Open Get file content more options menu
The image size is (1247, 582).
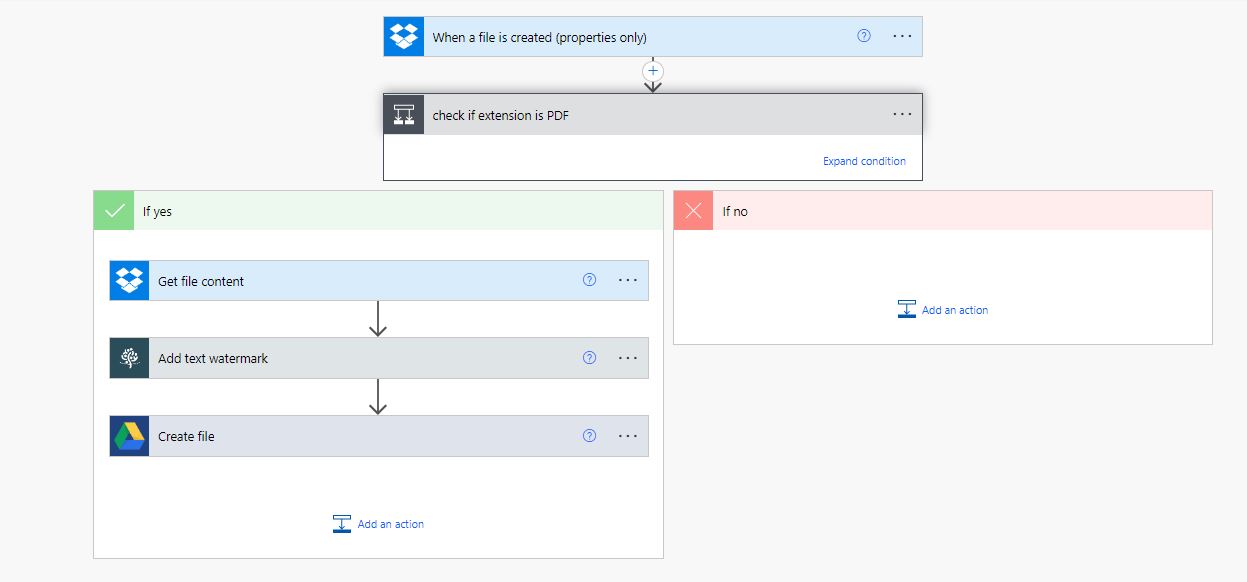tap(628, 280)
